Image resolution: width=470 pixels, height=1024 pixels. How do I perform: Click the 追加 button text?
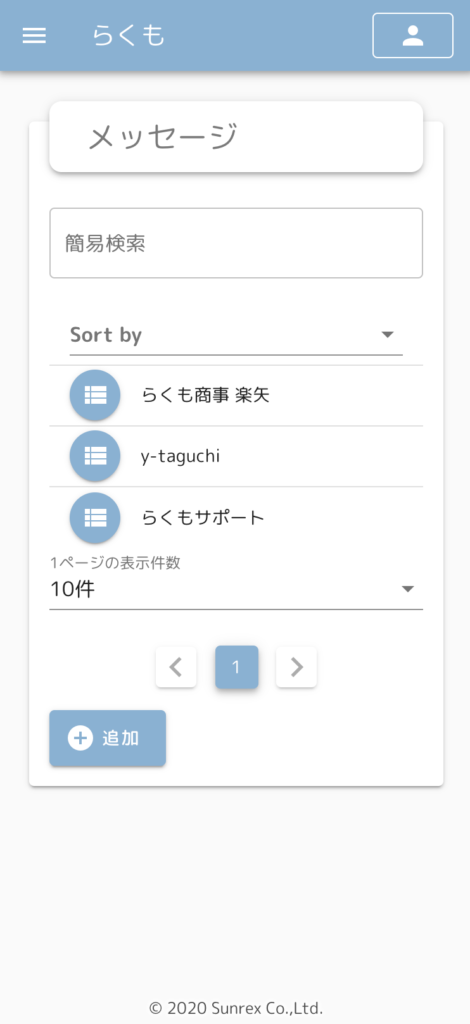[x=121, y=739]
